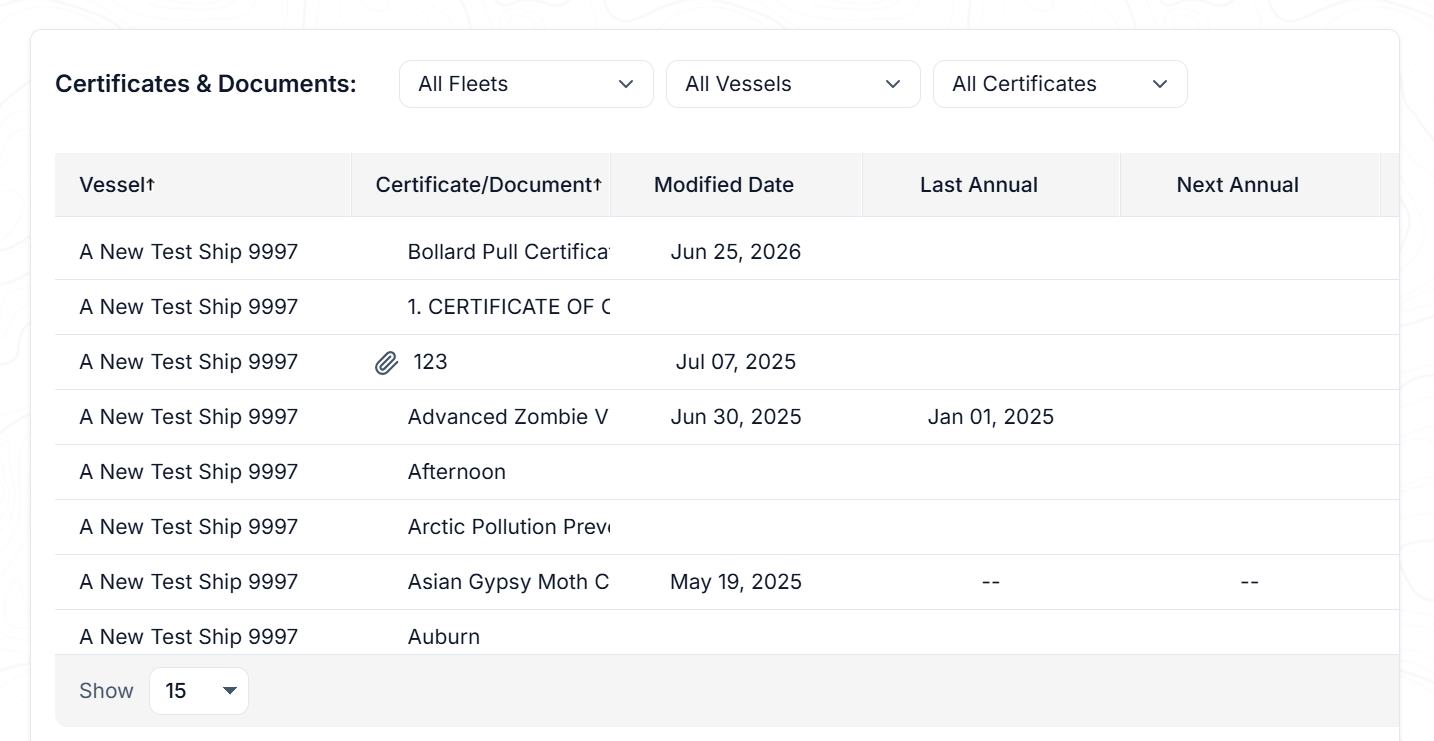This screenshot has width=1434, height=741.
Task: Change the Show 15 rows selector
Action: 199,691
